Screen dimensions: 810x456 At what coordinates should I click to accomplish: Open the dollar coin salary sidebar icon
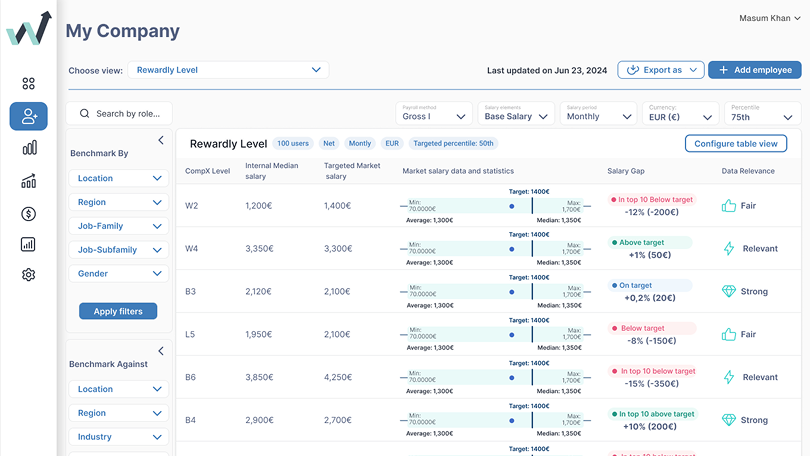tap(28, 213)
